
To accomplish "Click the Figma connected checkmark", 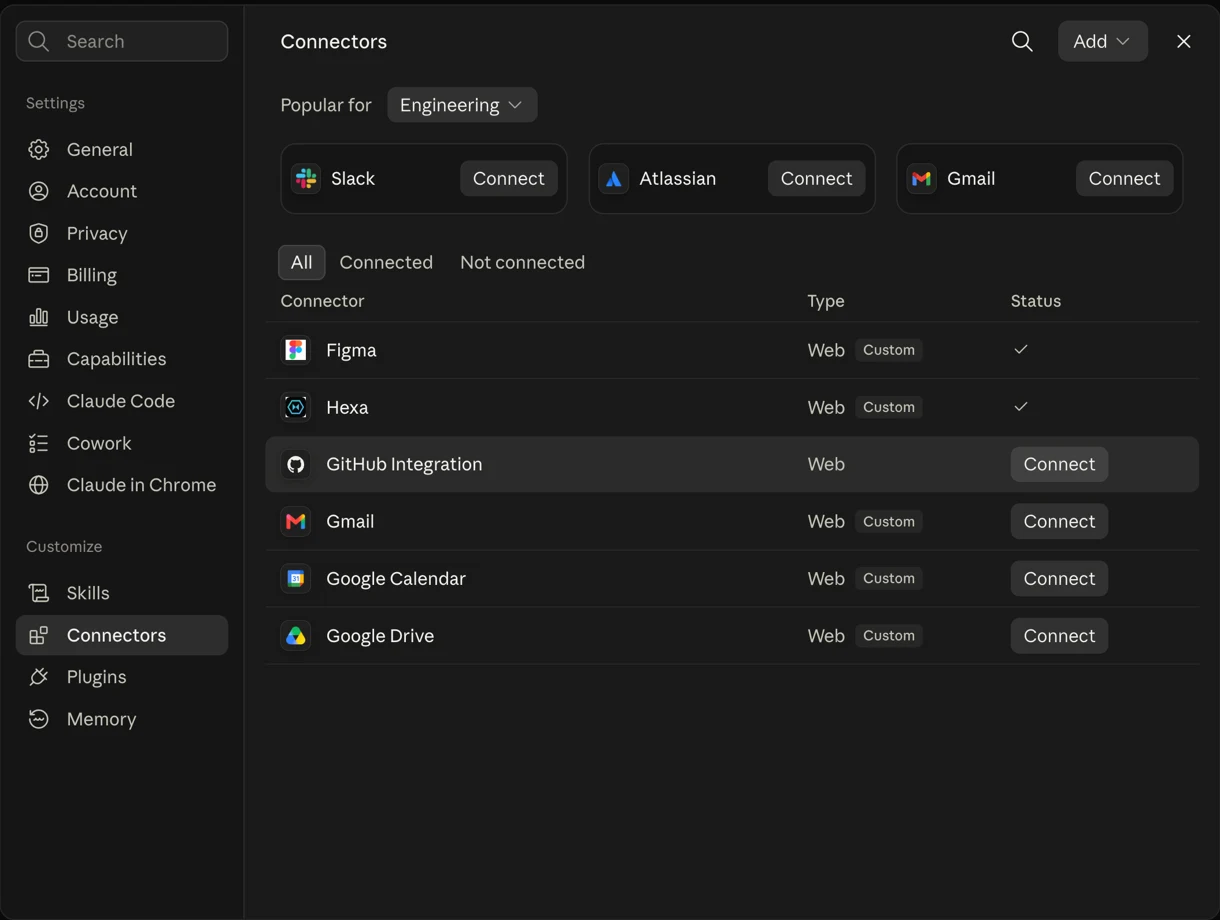I will (x=1021, y=349).
